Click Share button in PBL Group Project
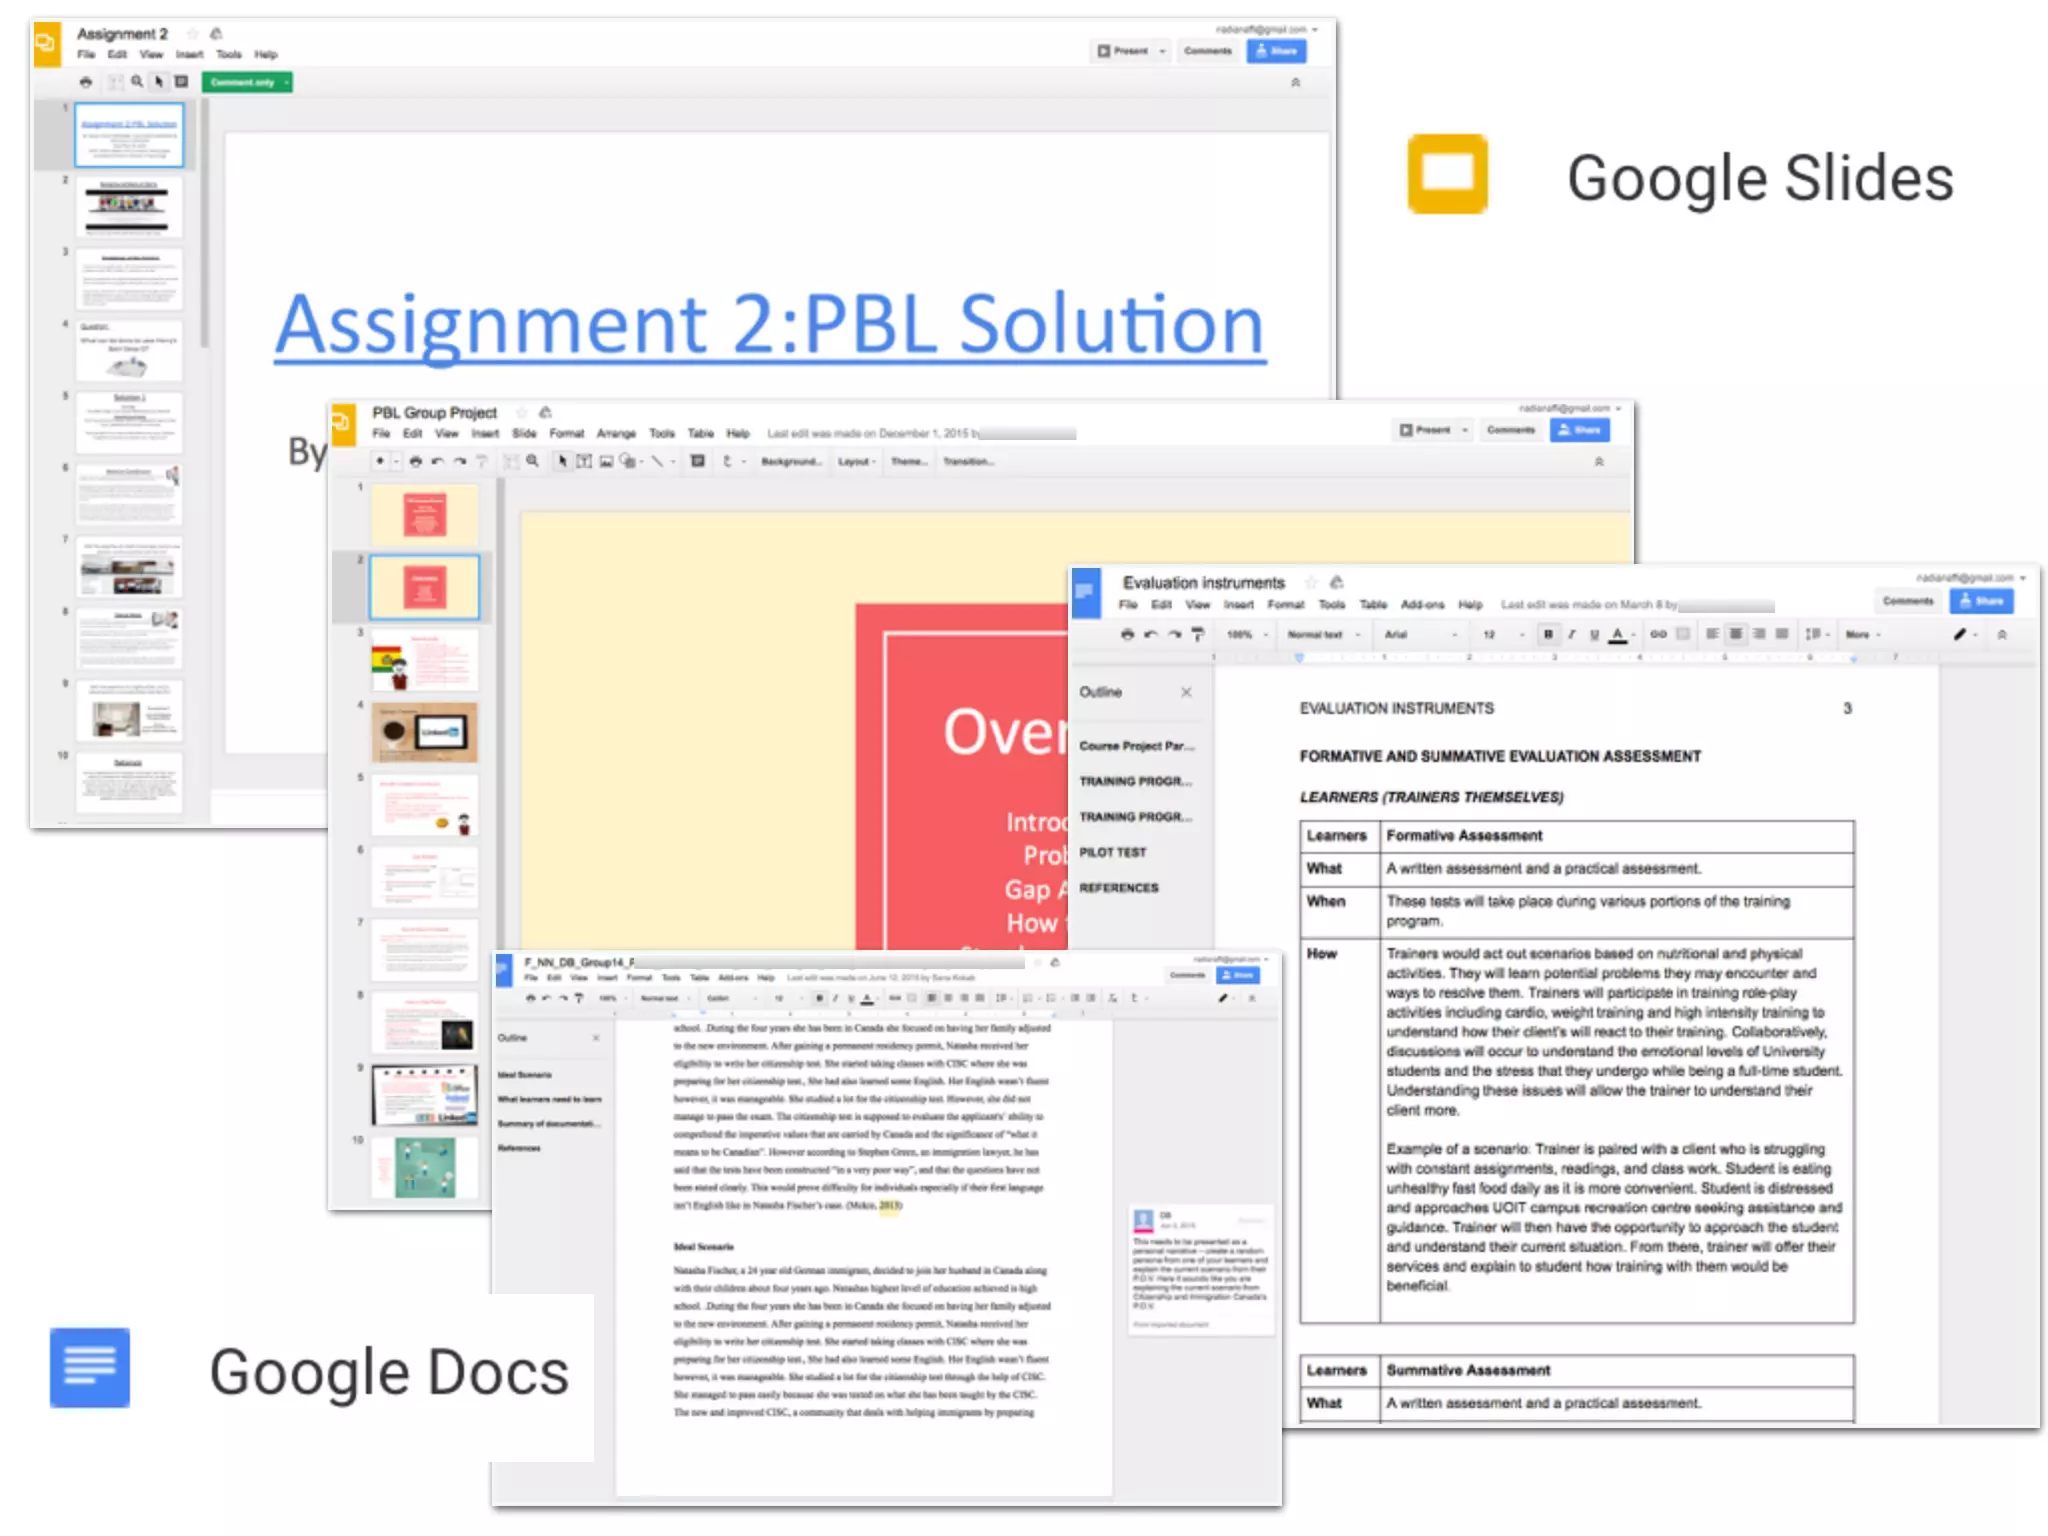2048x1536 pixels. 1579,430
